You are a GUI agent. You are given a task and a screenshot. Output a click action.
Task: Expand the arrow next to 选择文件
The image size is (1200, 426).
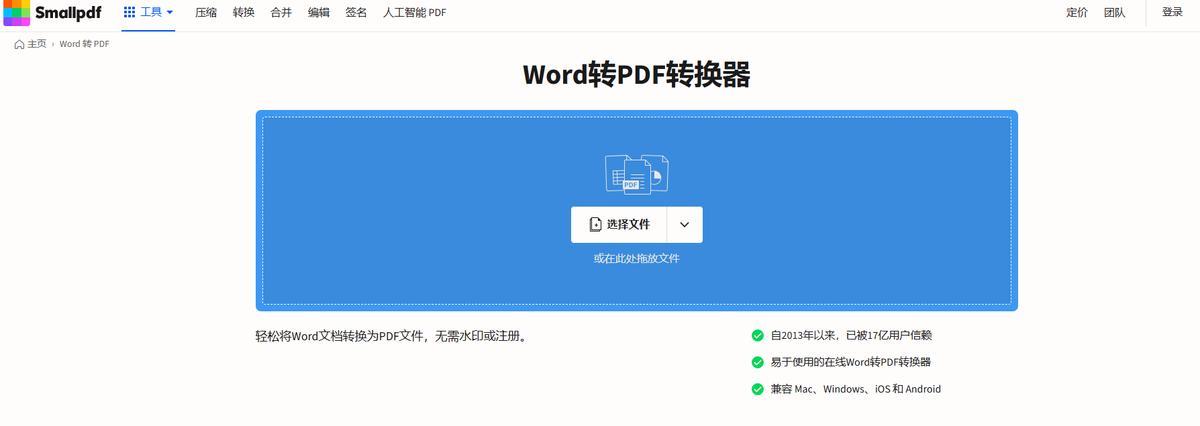[x=684, y=225]
